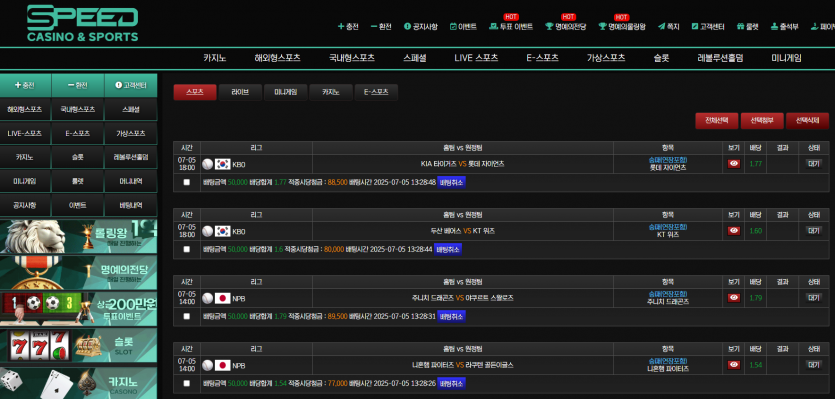This screenshot has height=399, width=835.
Task: Open 쪽지 messages with the paper plane icon
Action: click(x=669, y=26)
